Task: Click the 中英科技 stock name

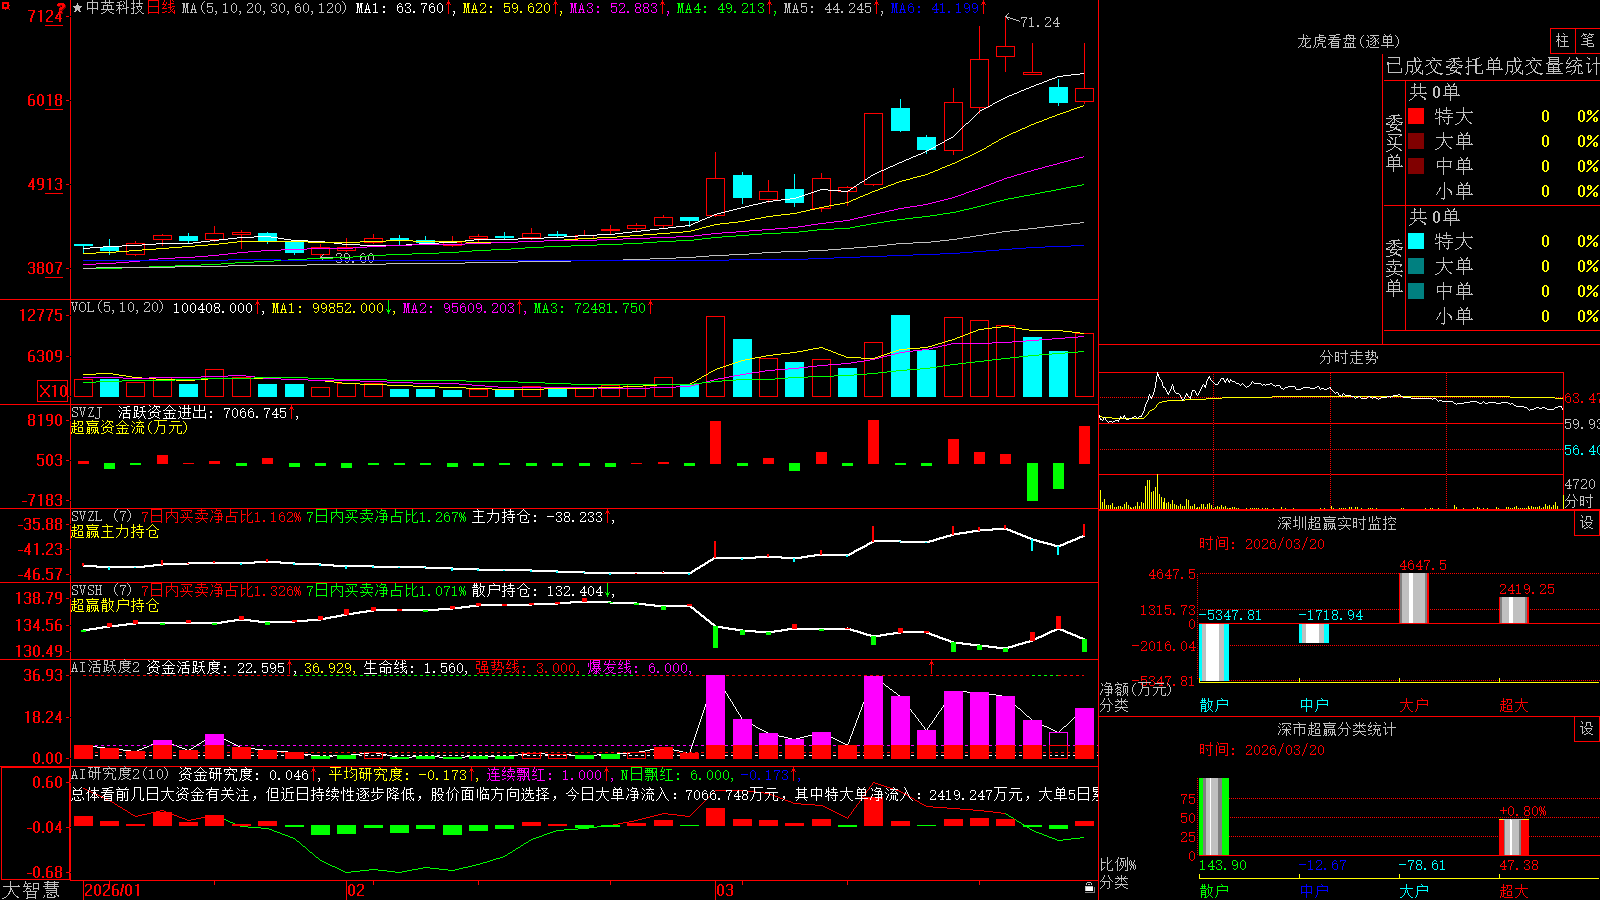Action: [115, 8]
